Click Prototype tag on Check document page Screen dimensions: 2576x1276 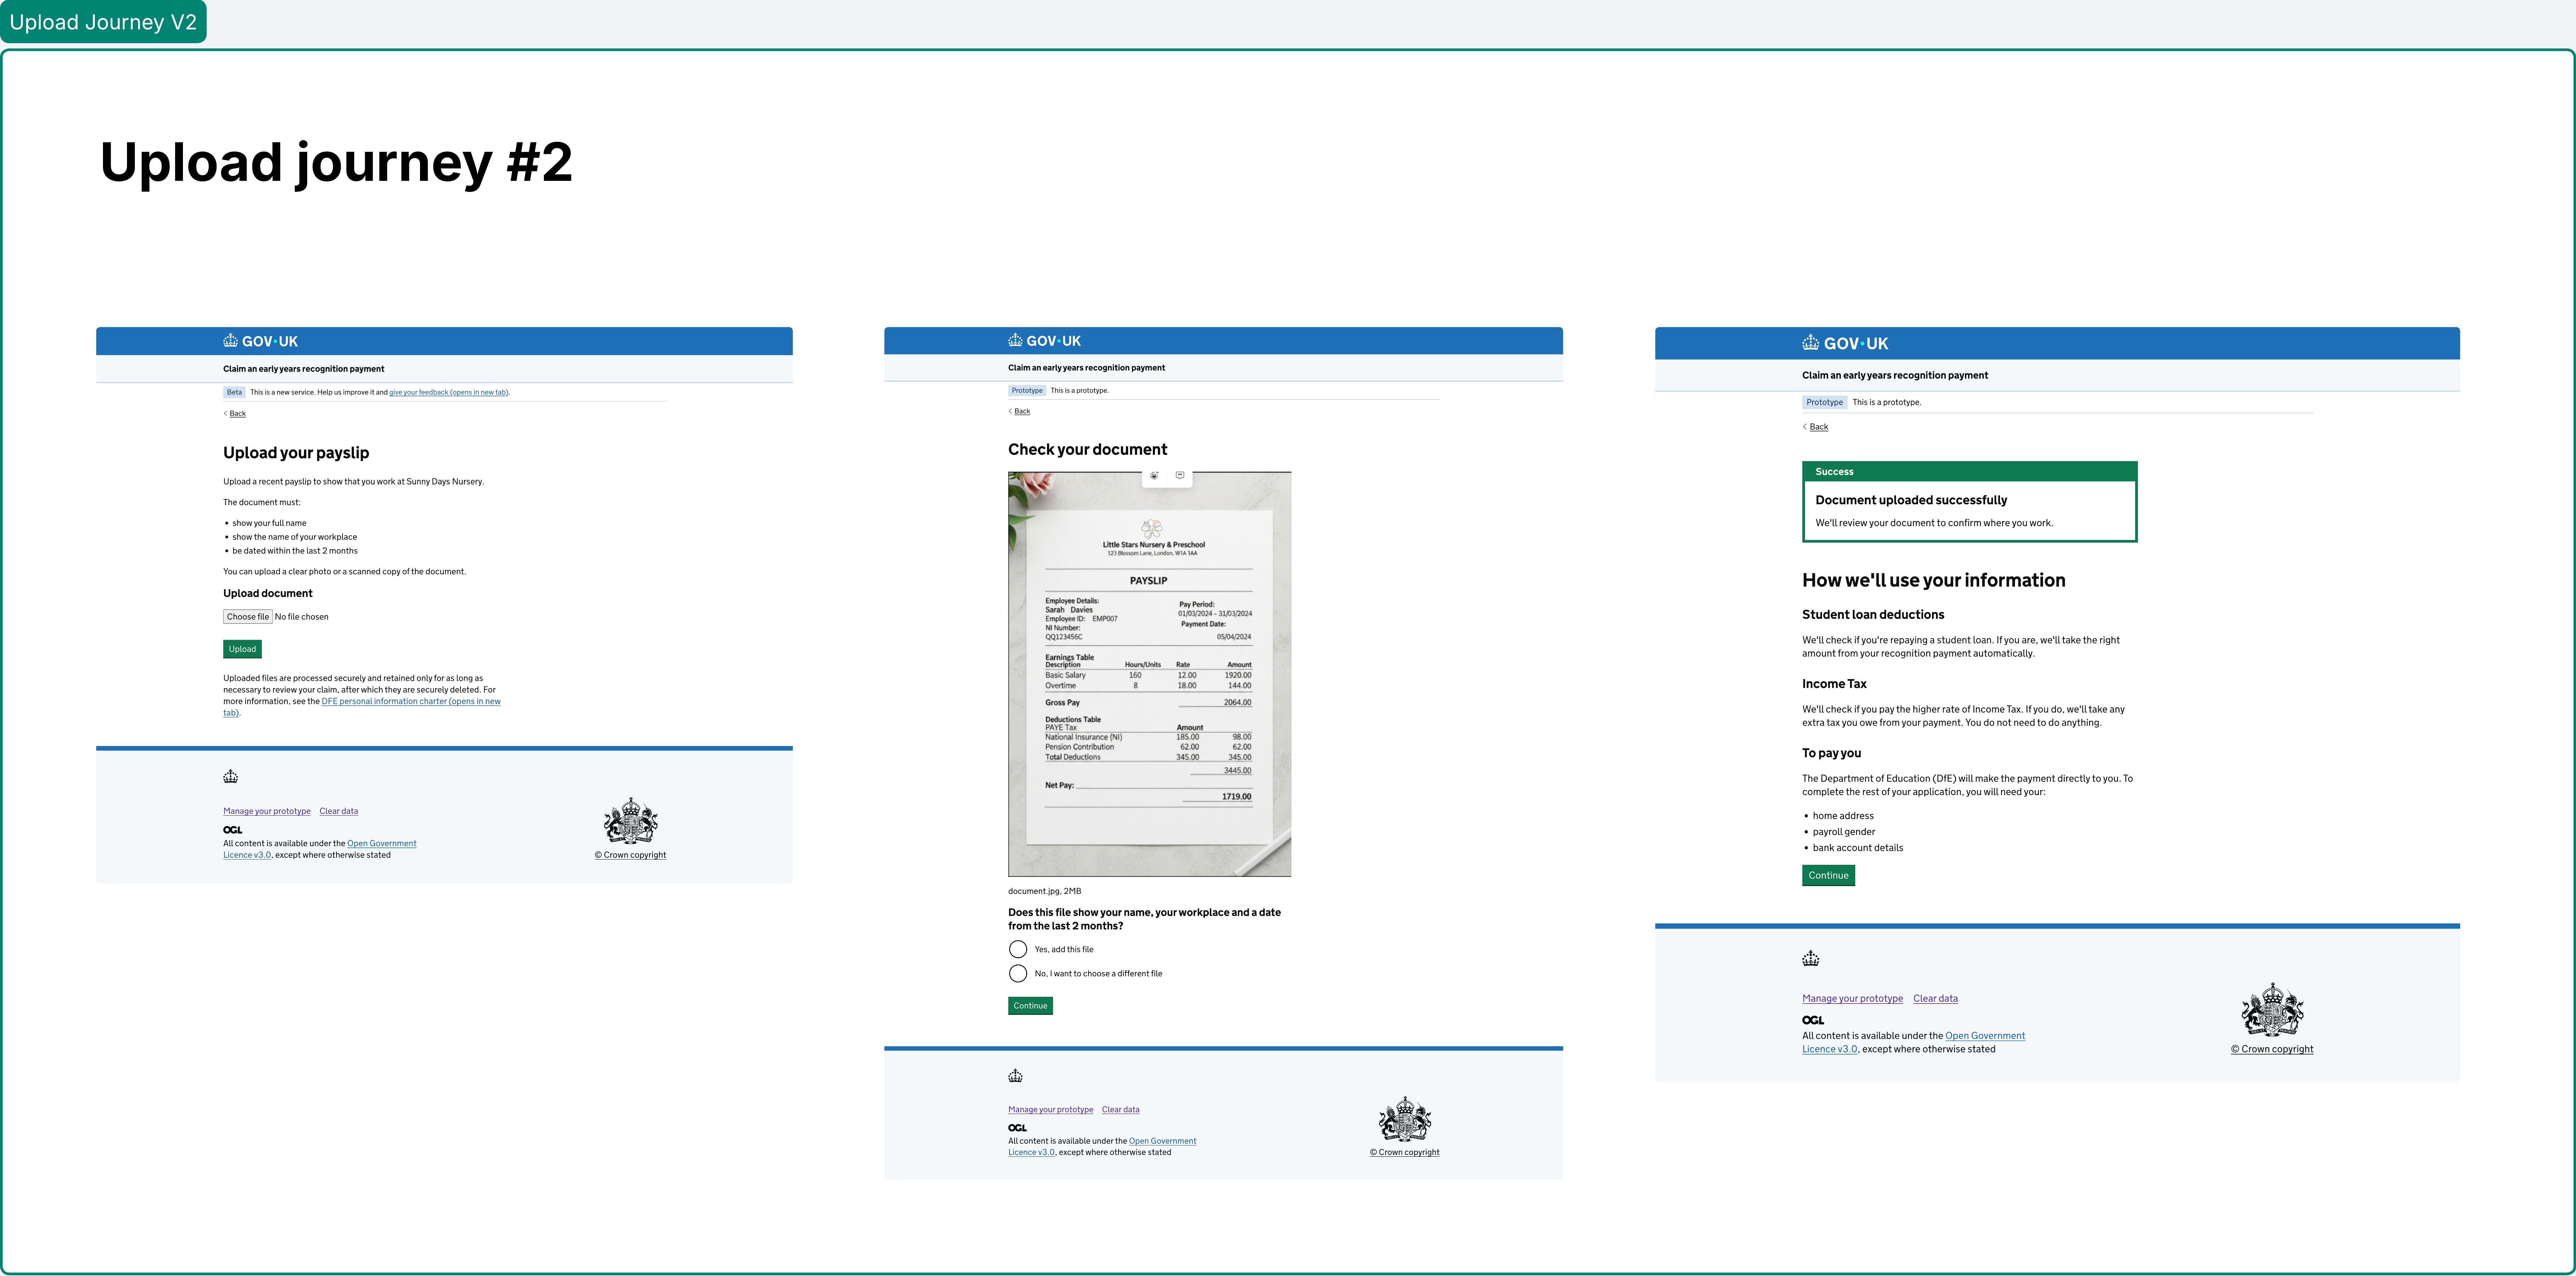[x=1026, y=391]
